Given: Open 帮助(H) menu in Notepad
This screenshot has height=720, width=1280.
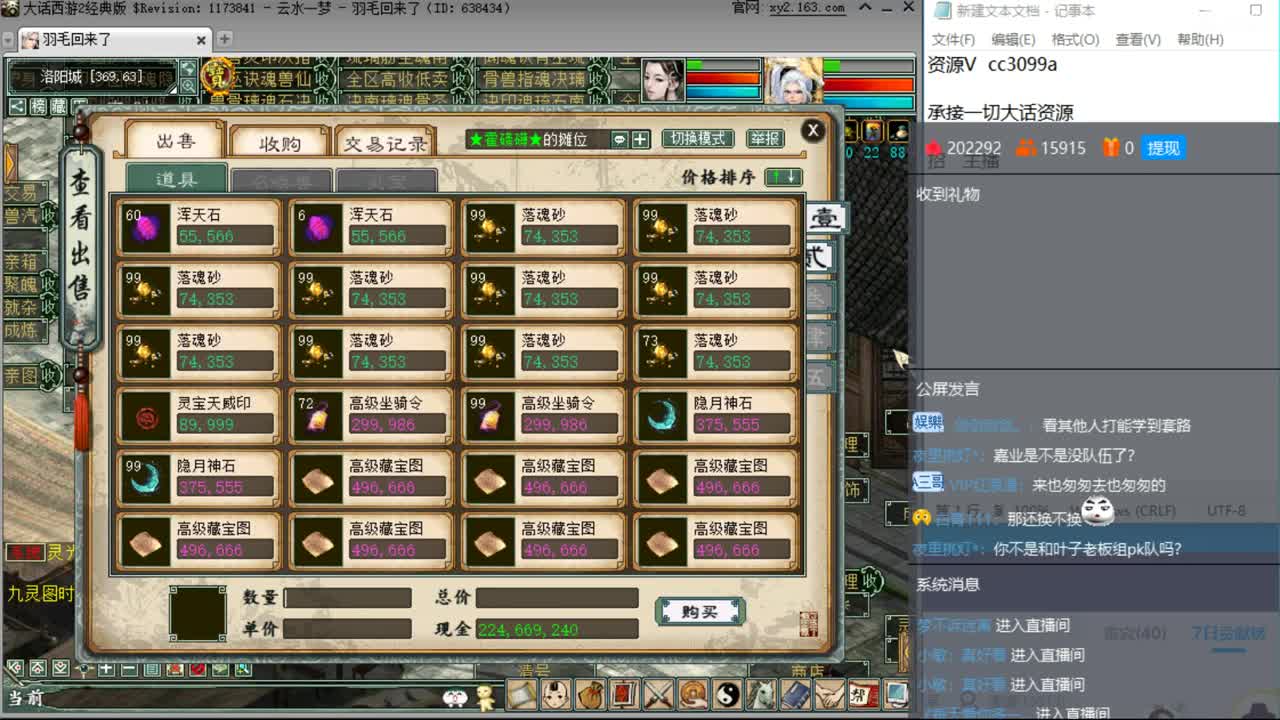Looking at the screenshot, I should pyautogui.click(x=1200, y=39).
